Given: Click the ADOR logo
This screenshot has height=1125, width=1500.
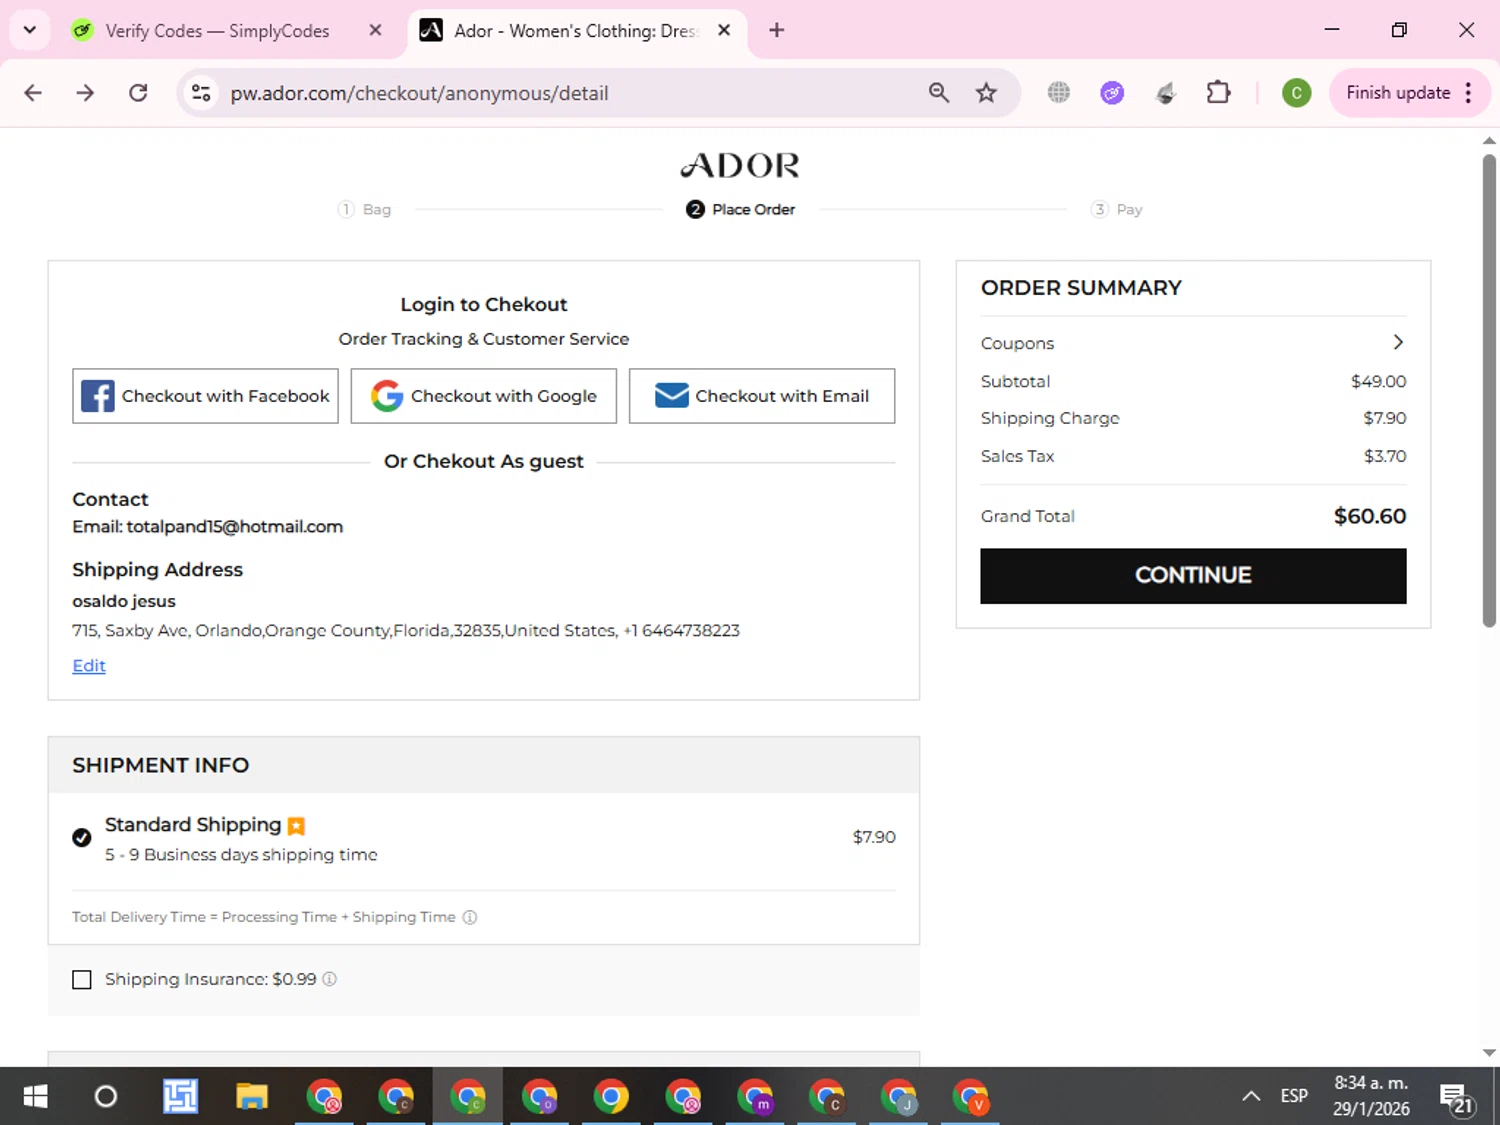Looking at the screenshot, I should 740,165.
